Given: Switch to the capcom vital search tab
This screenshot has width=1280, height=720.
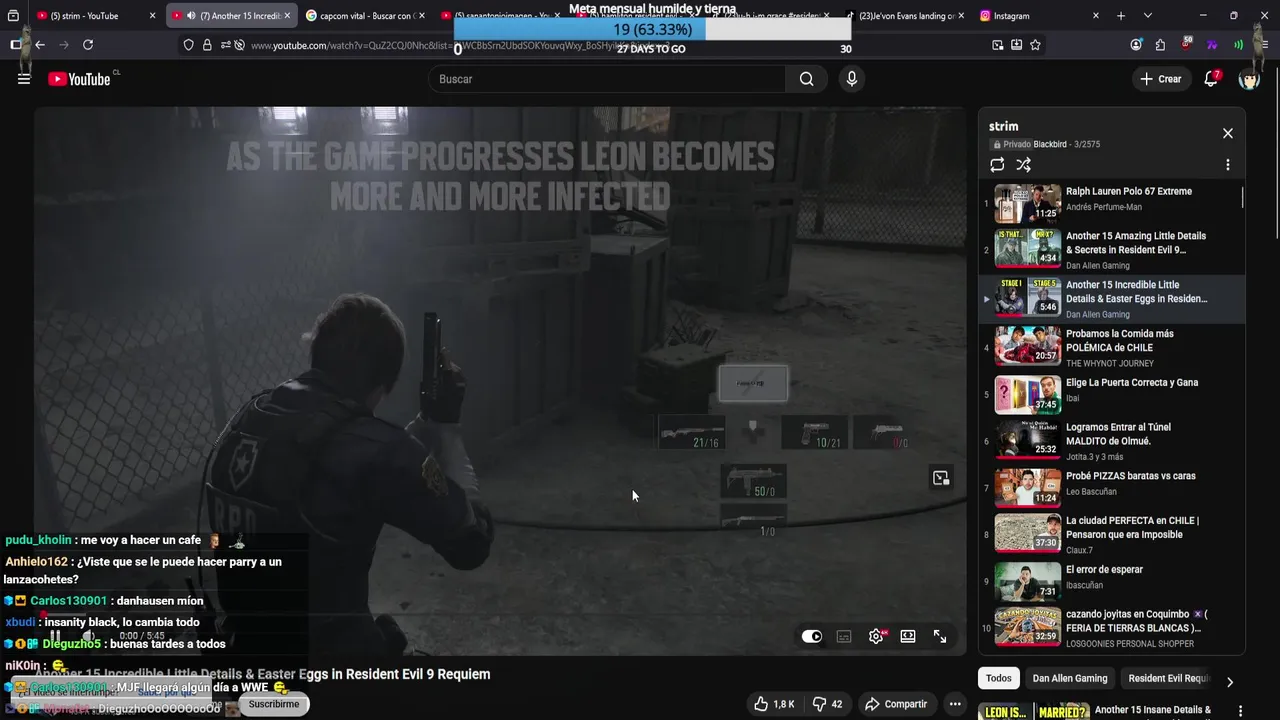Looking at the screenshot, I should (x=365, y=16).
